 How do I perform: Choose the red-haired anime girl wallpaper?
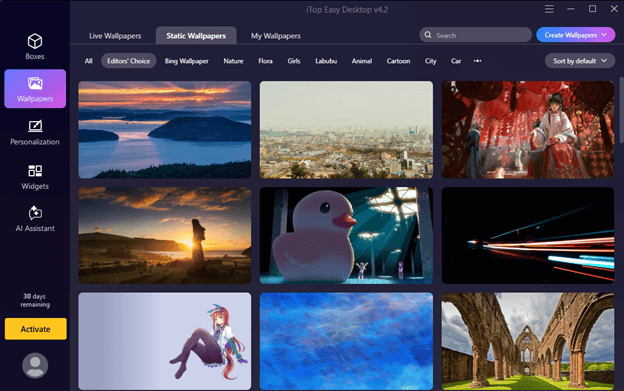[x=165, y=341]
